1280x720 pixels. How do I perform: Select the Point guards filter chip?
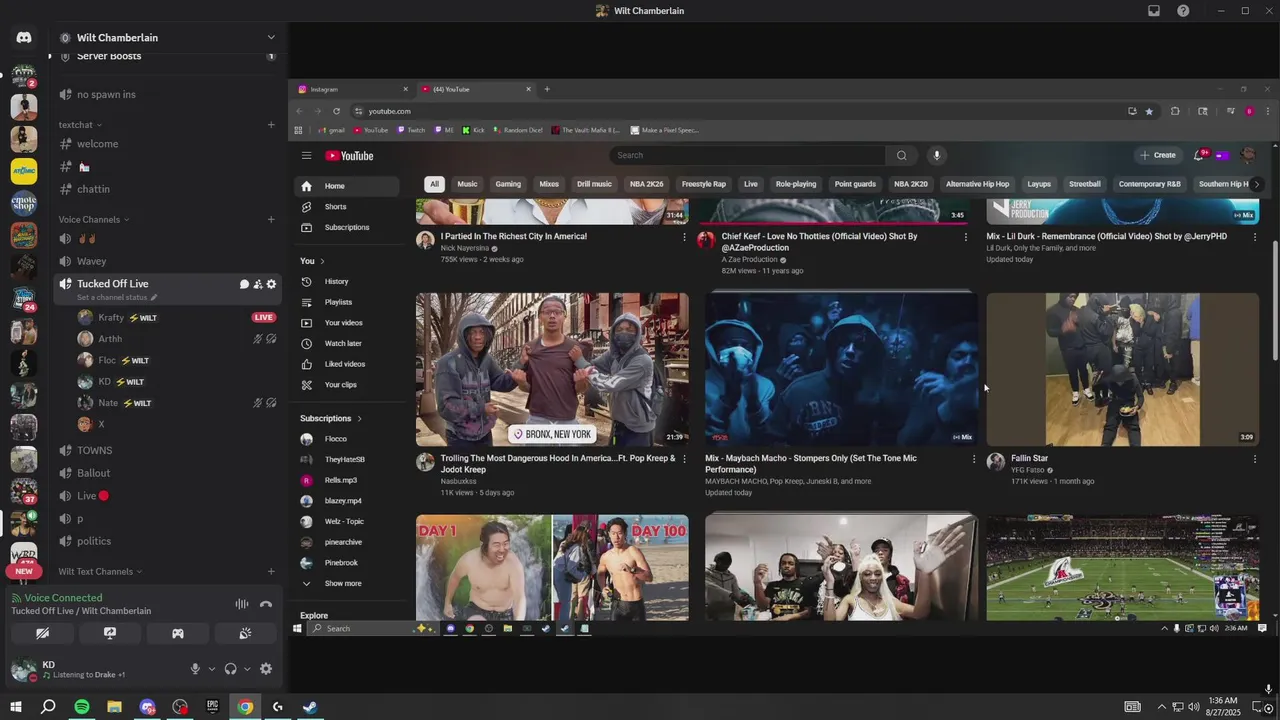[x=855, y=184]
